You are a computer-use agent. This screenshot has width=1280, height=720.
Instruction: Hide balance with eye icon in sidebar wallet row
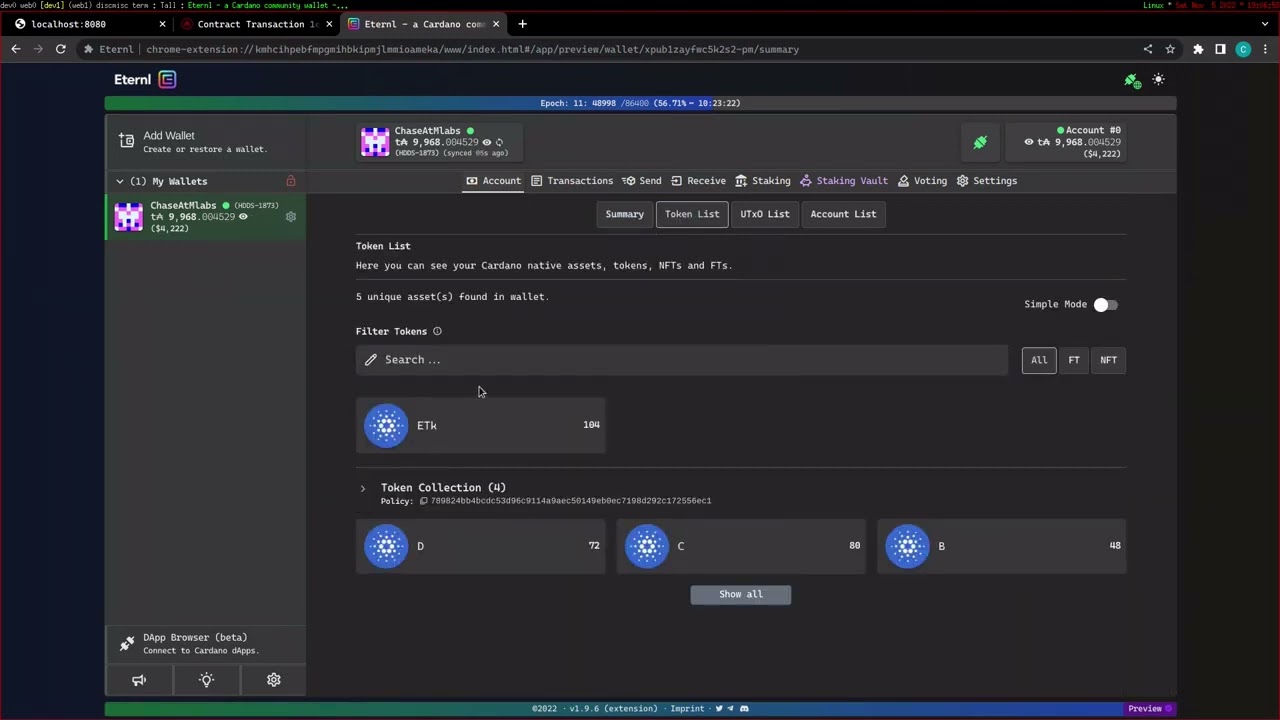point(242,217)
